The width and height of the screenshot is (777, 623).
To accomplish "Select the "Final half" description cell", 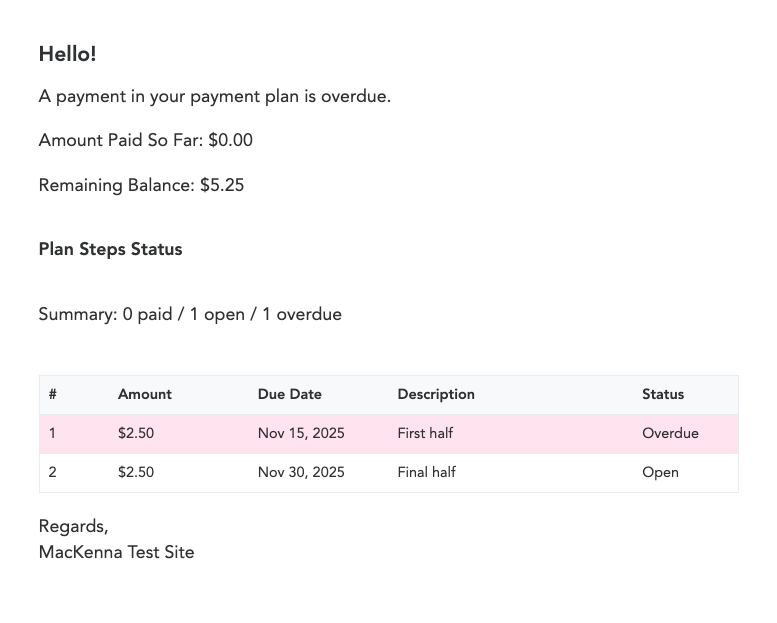I will [426, 473].
